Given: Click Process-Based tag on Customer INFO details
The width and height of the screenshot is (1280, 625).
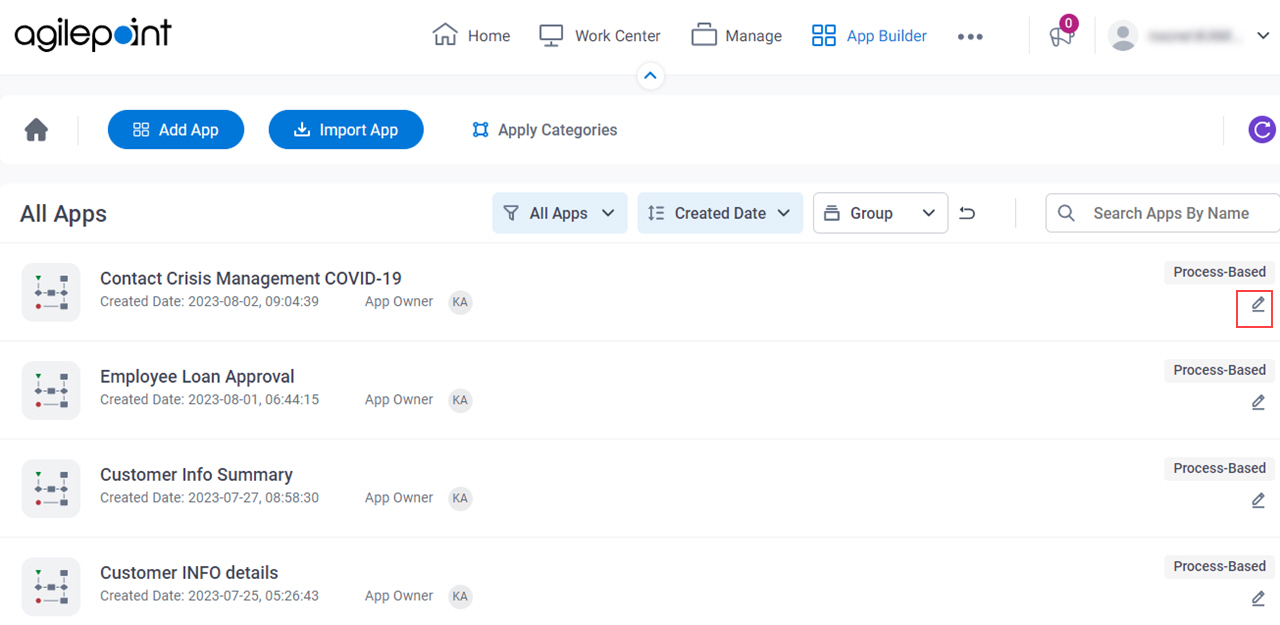Looking at the screenshot, I should (x=1219, y=566).
